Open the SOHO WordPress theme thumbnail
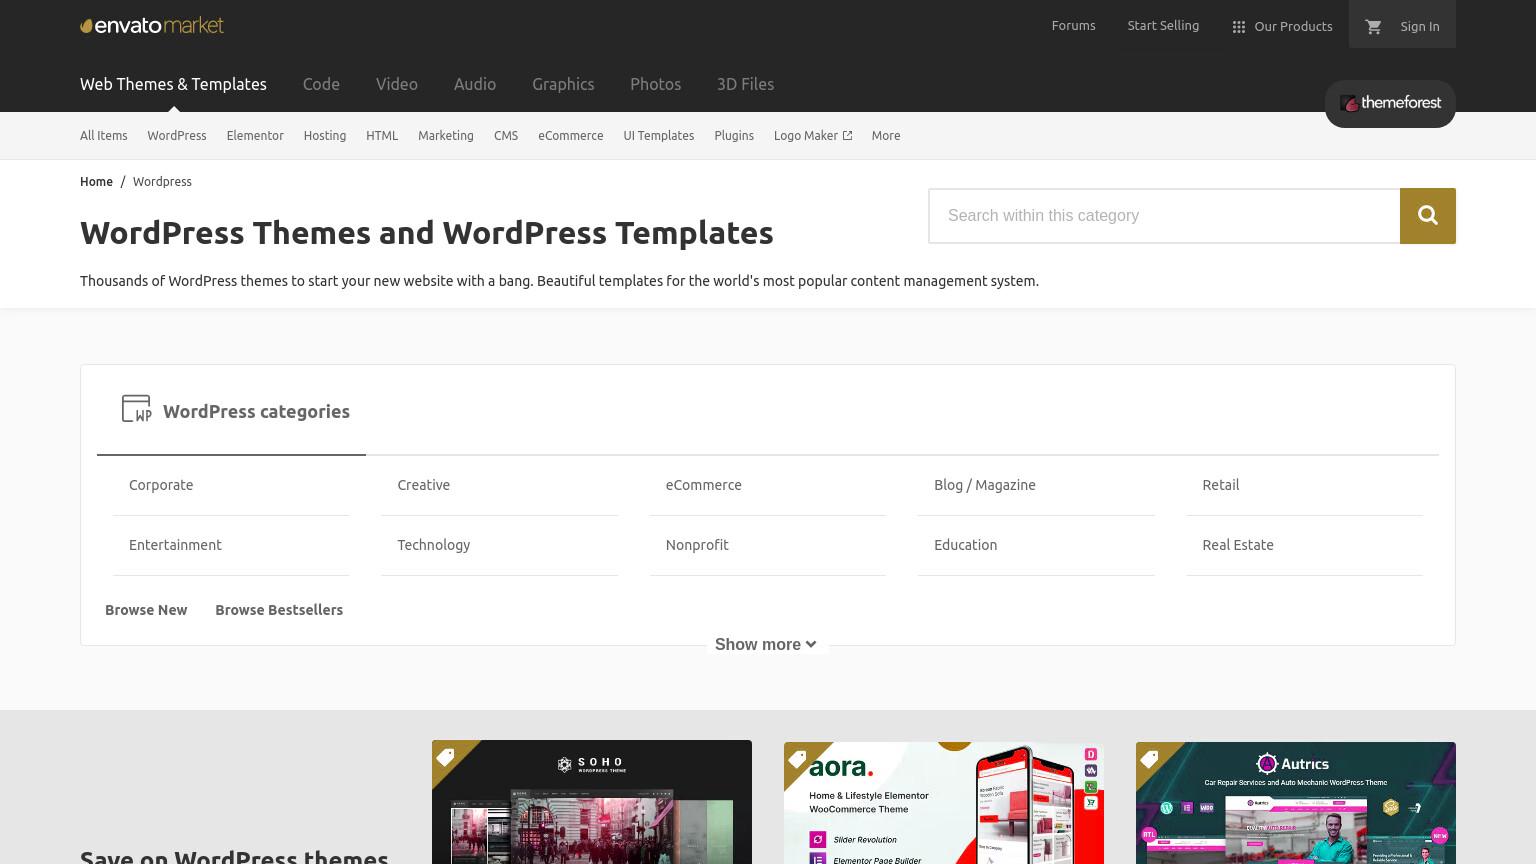The height and width of the screenshot is (864, 1536). coord(592,802)
